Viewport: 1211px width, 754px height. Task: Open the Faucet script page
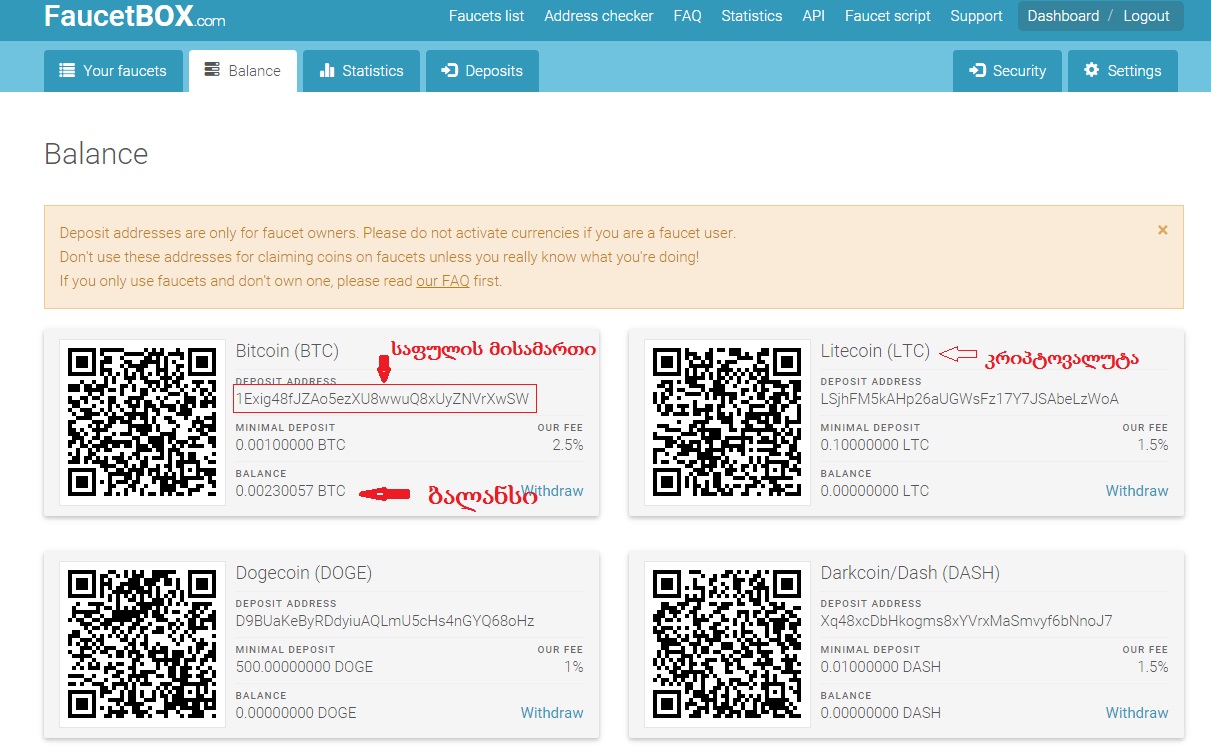point(888,16)
